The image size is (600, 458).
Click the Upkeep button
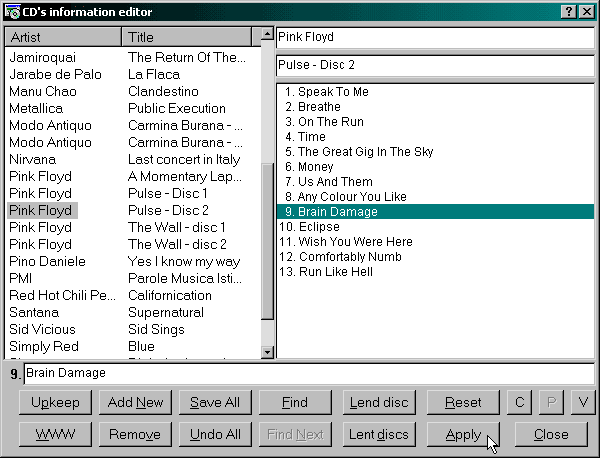tap(55, 402)
